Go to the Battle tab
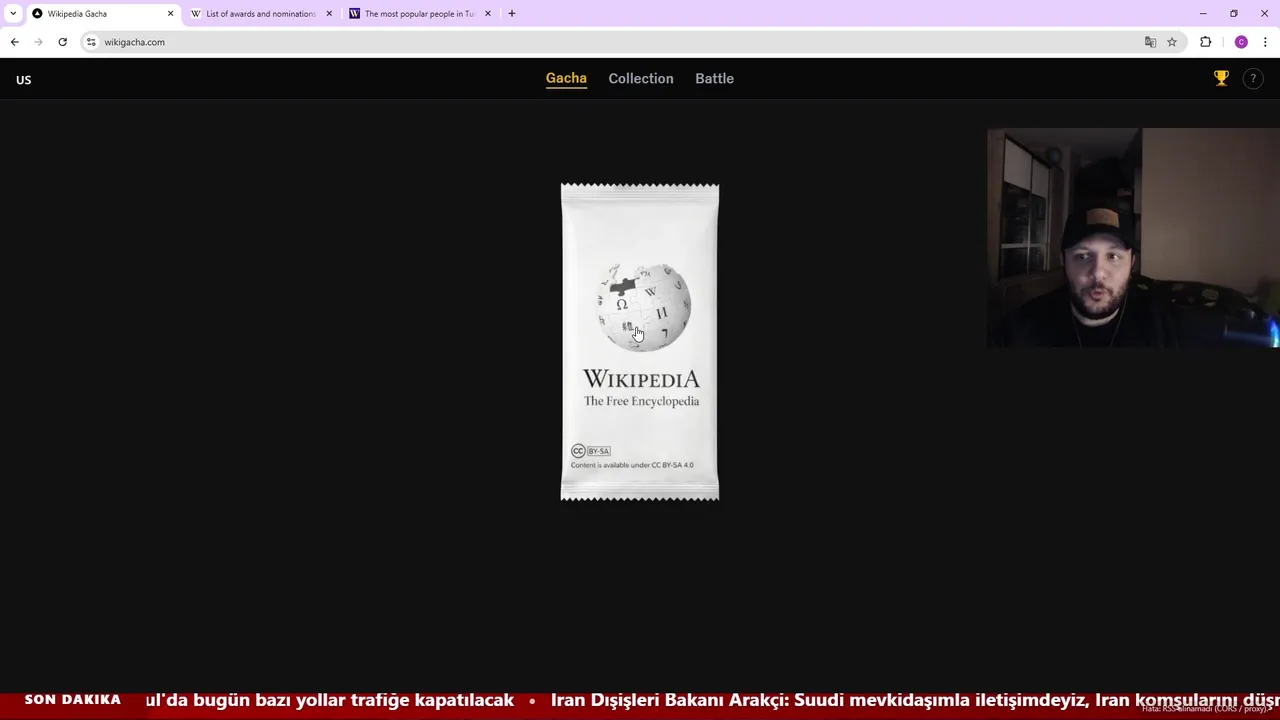Viewport: 1280px width, 720px height. pyautogui.click(x=714, y=78)
